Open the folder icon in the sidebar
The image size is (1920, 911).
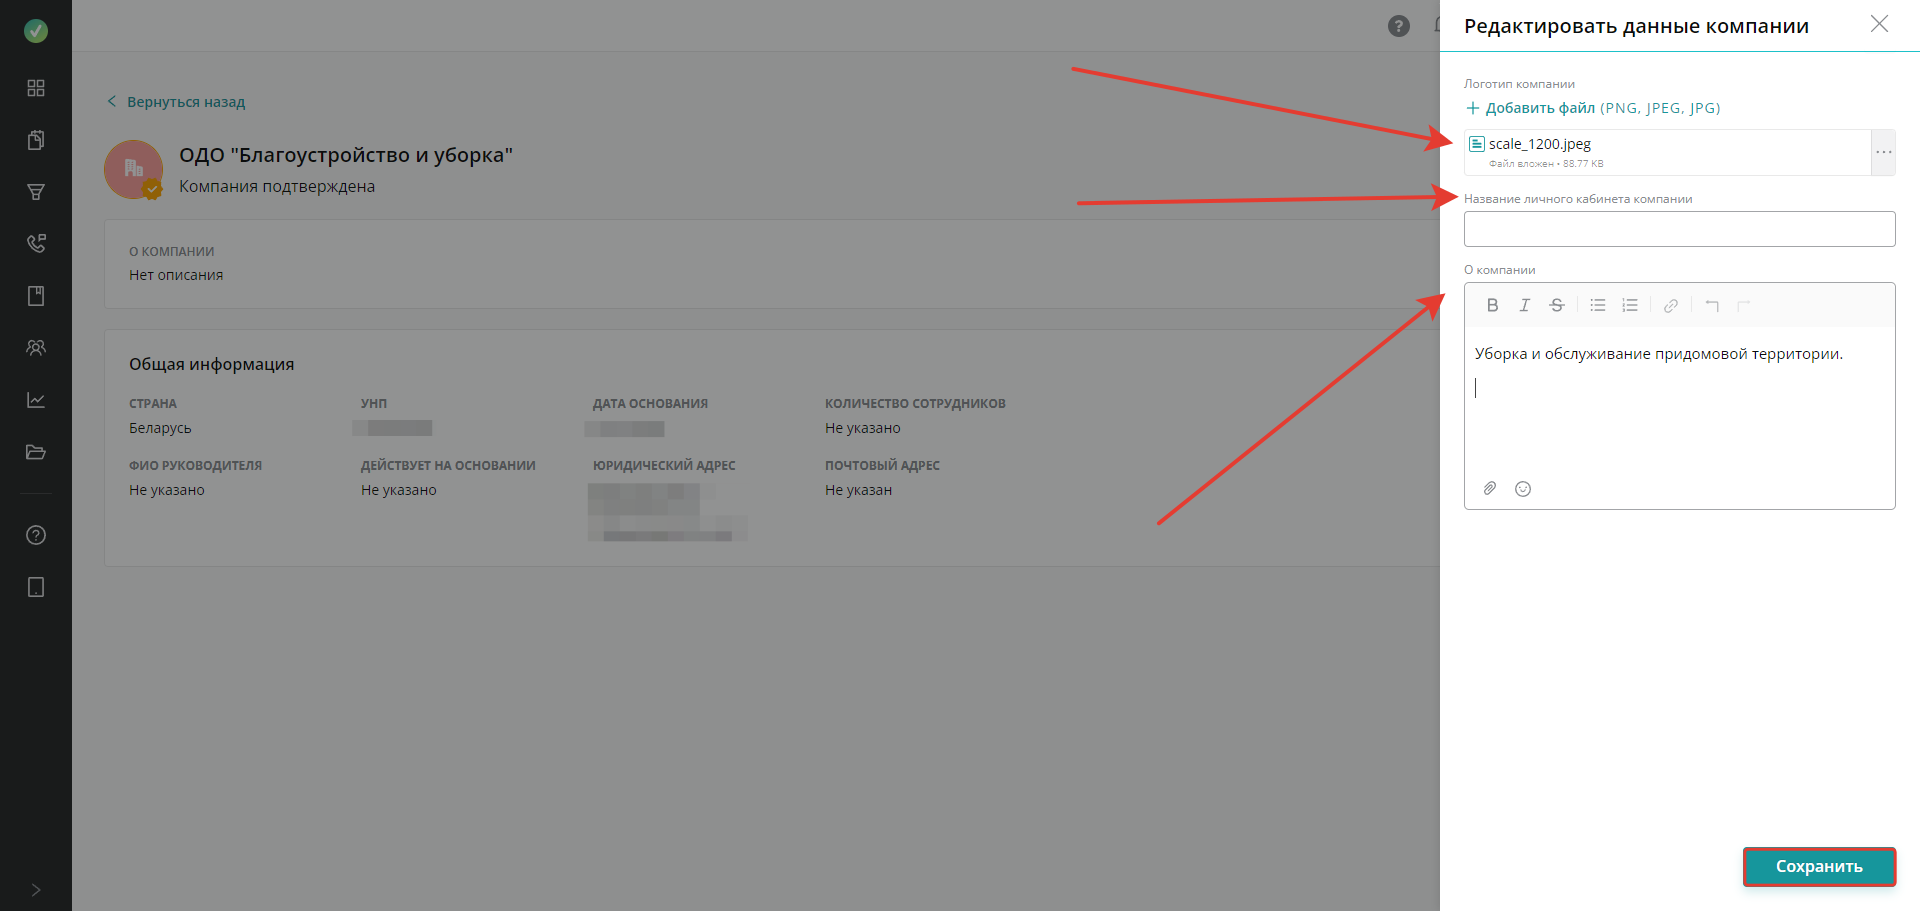click(x=36, y=452)
